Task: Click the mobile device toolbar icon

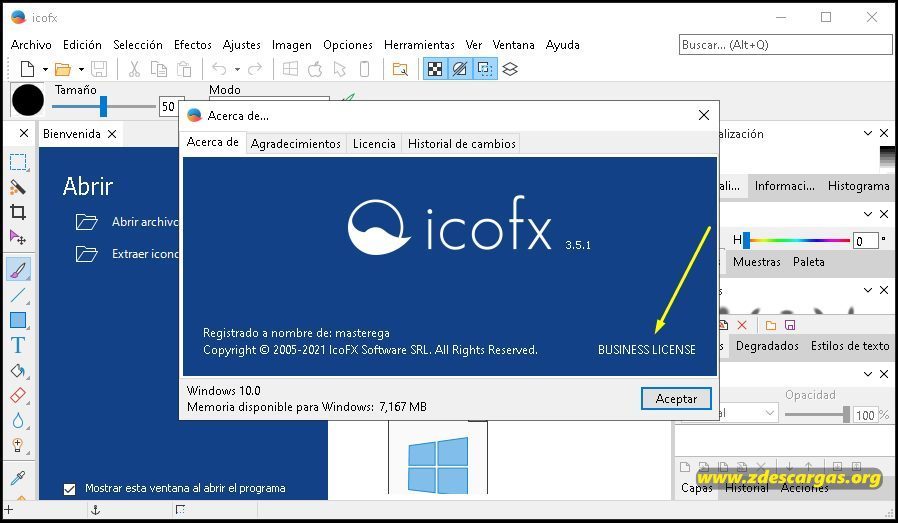Action: click(364, 69)
